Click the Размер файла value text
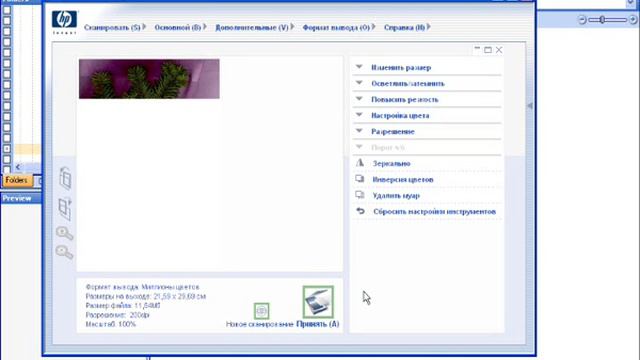 (123, 305)
